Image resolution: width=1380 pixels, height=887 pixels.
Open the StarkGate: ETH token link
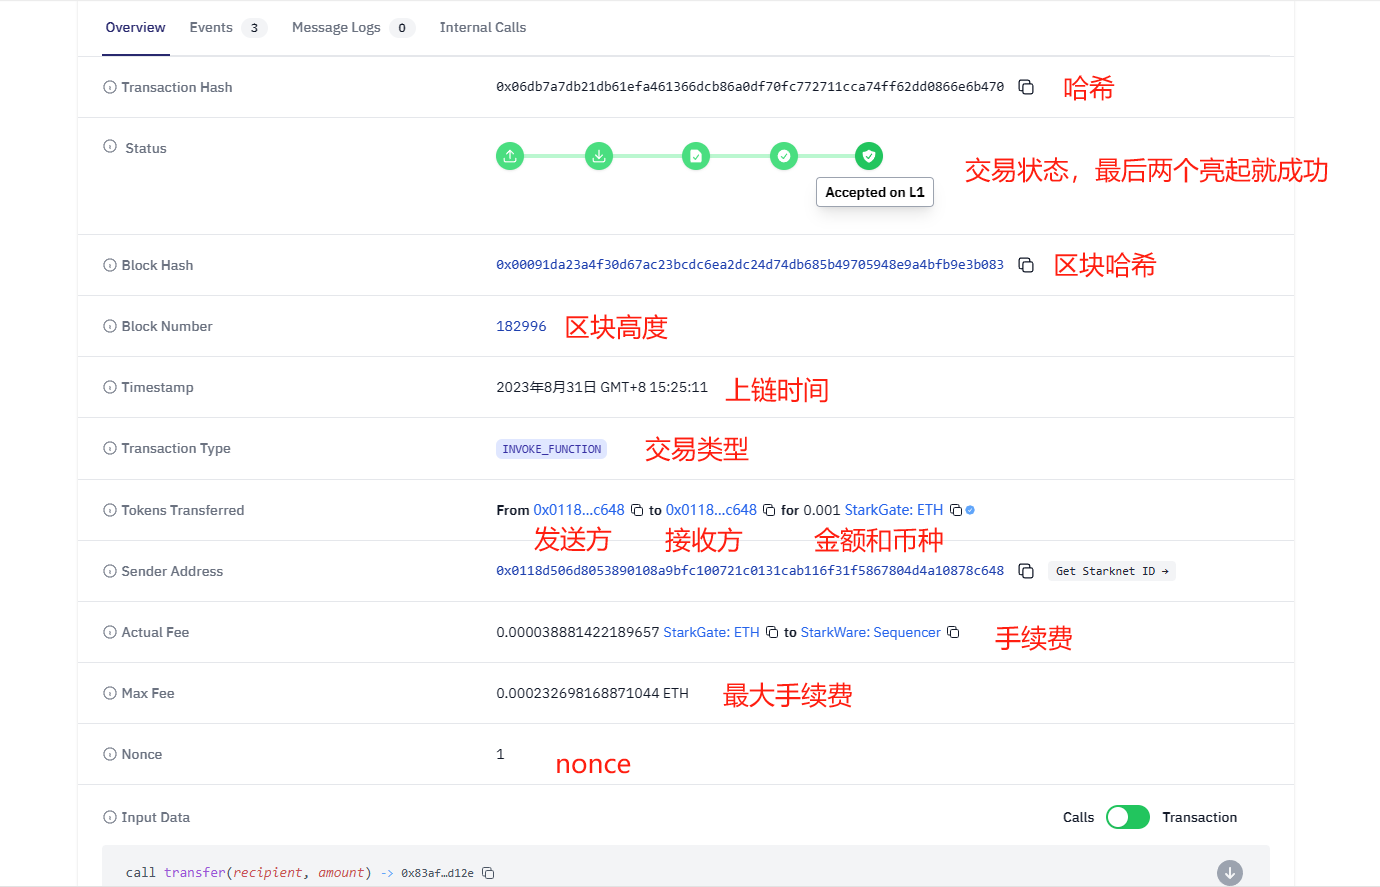click(893, 510)
